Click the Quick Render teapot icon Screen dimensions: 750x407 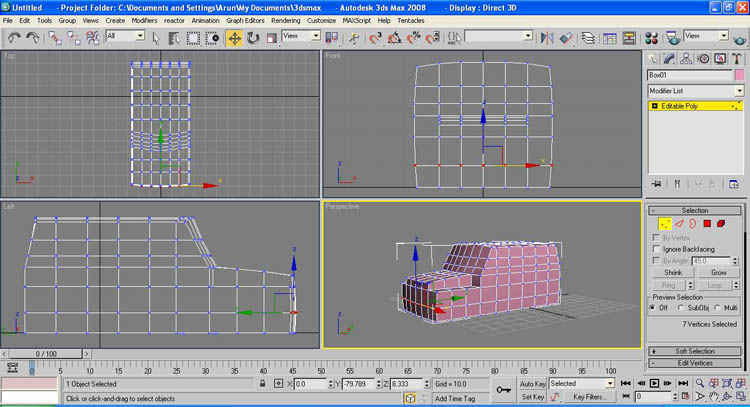[740, 38]
